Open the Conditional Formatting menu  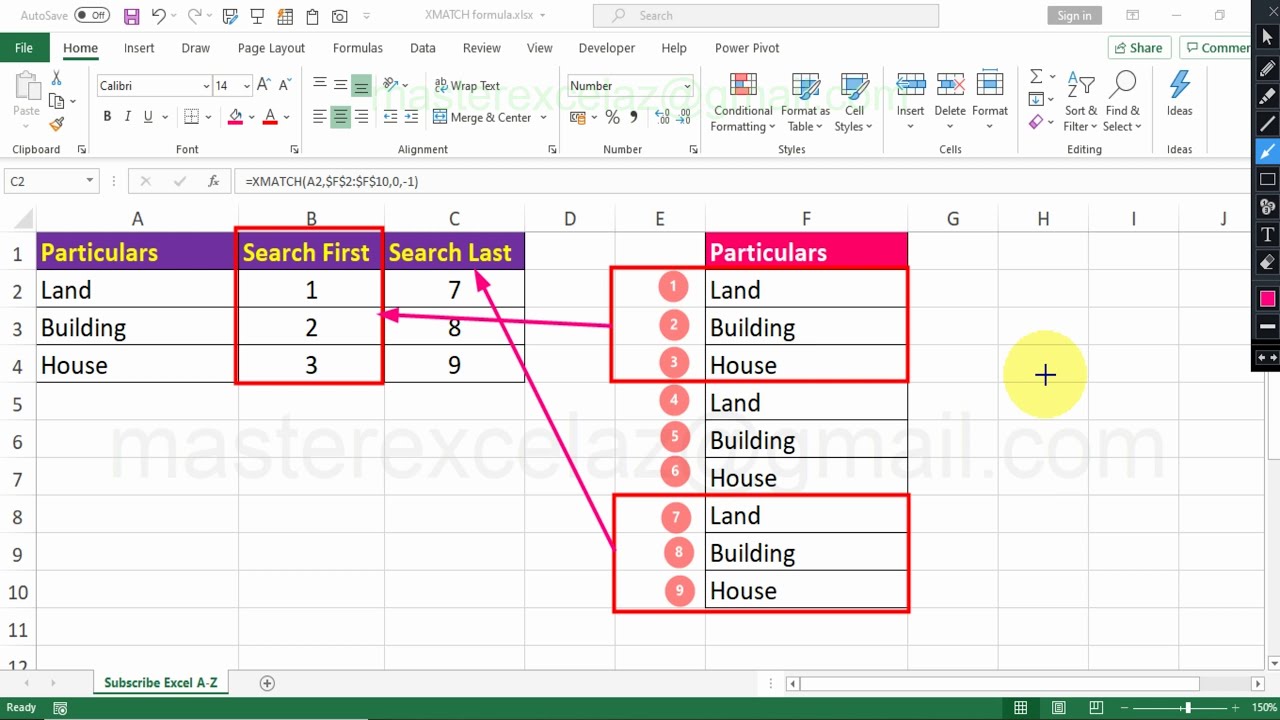click(x=742, y=102)
